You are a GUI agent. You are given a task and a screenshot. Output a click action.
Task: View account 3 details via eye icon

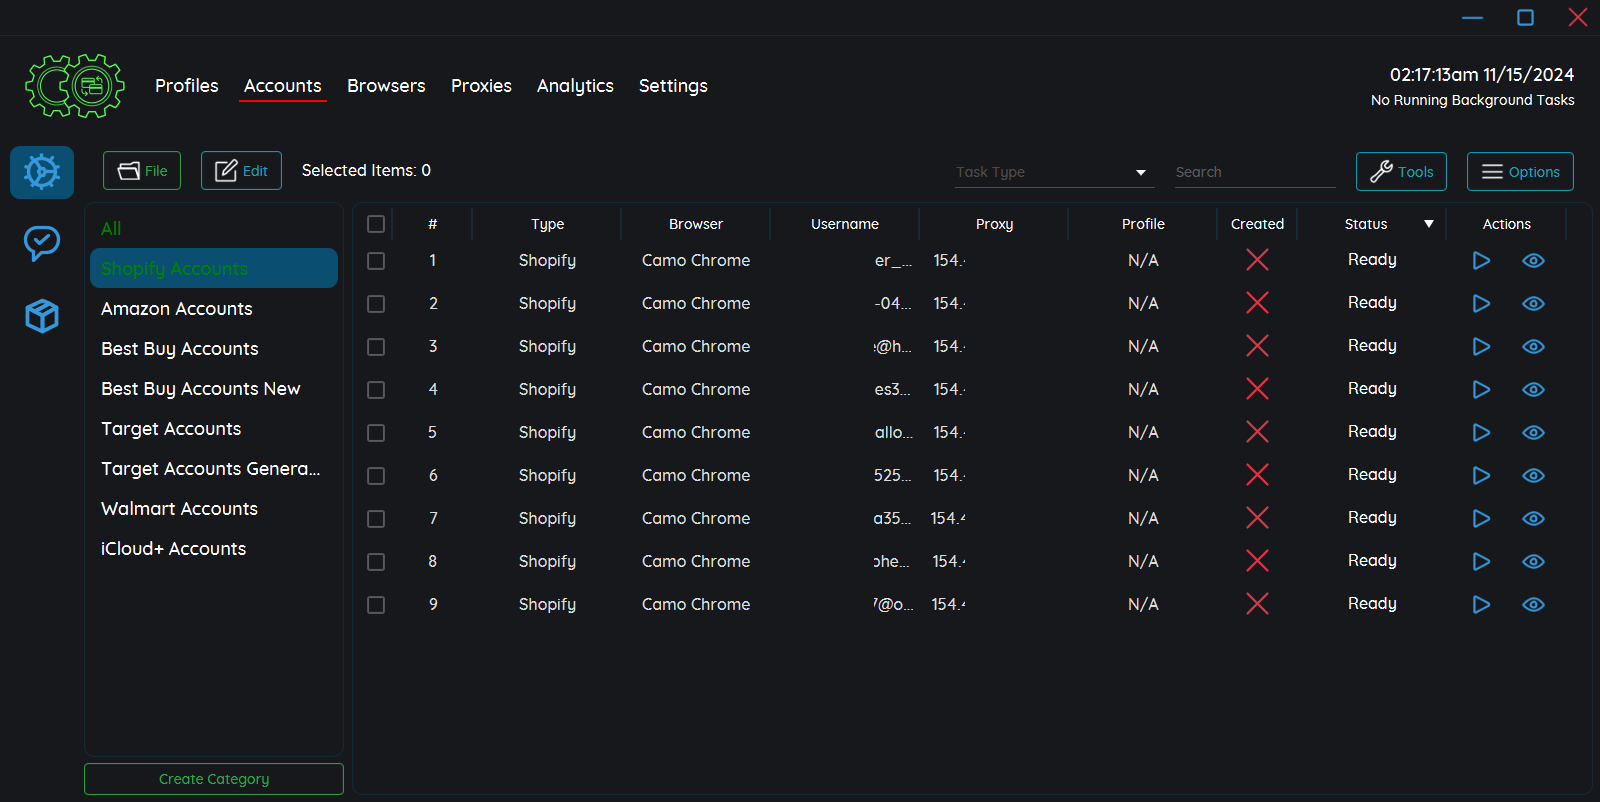pos(1533,347)
